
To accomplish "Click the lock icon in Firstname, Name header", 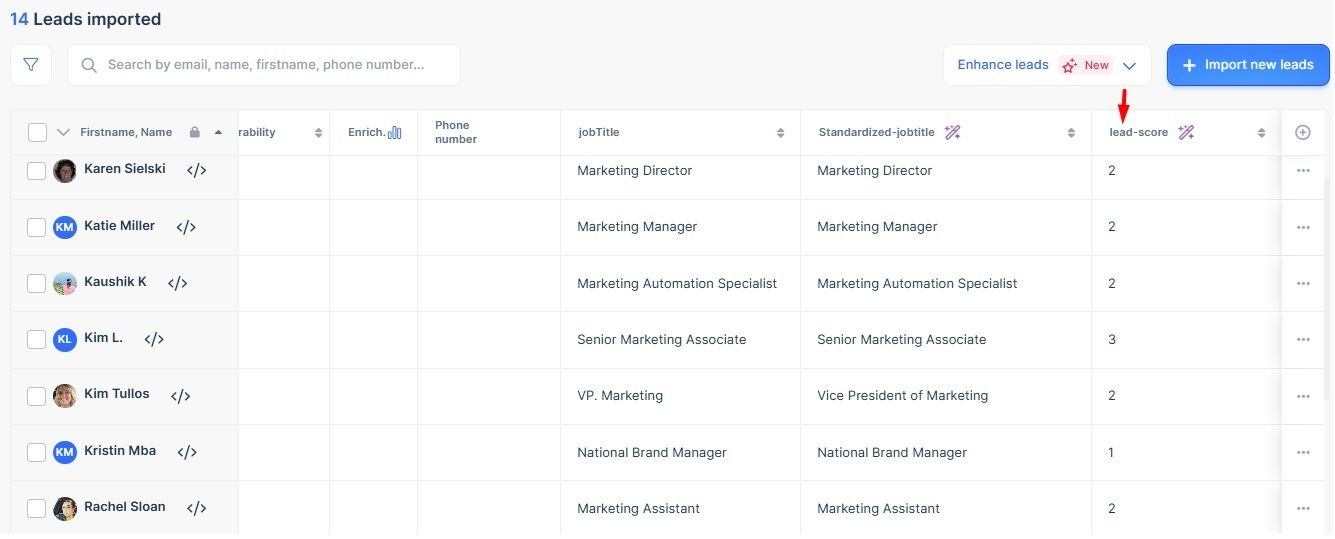I will 195,132.
